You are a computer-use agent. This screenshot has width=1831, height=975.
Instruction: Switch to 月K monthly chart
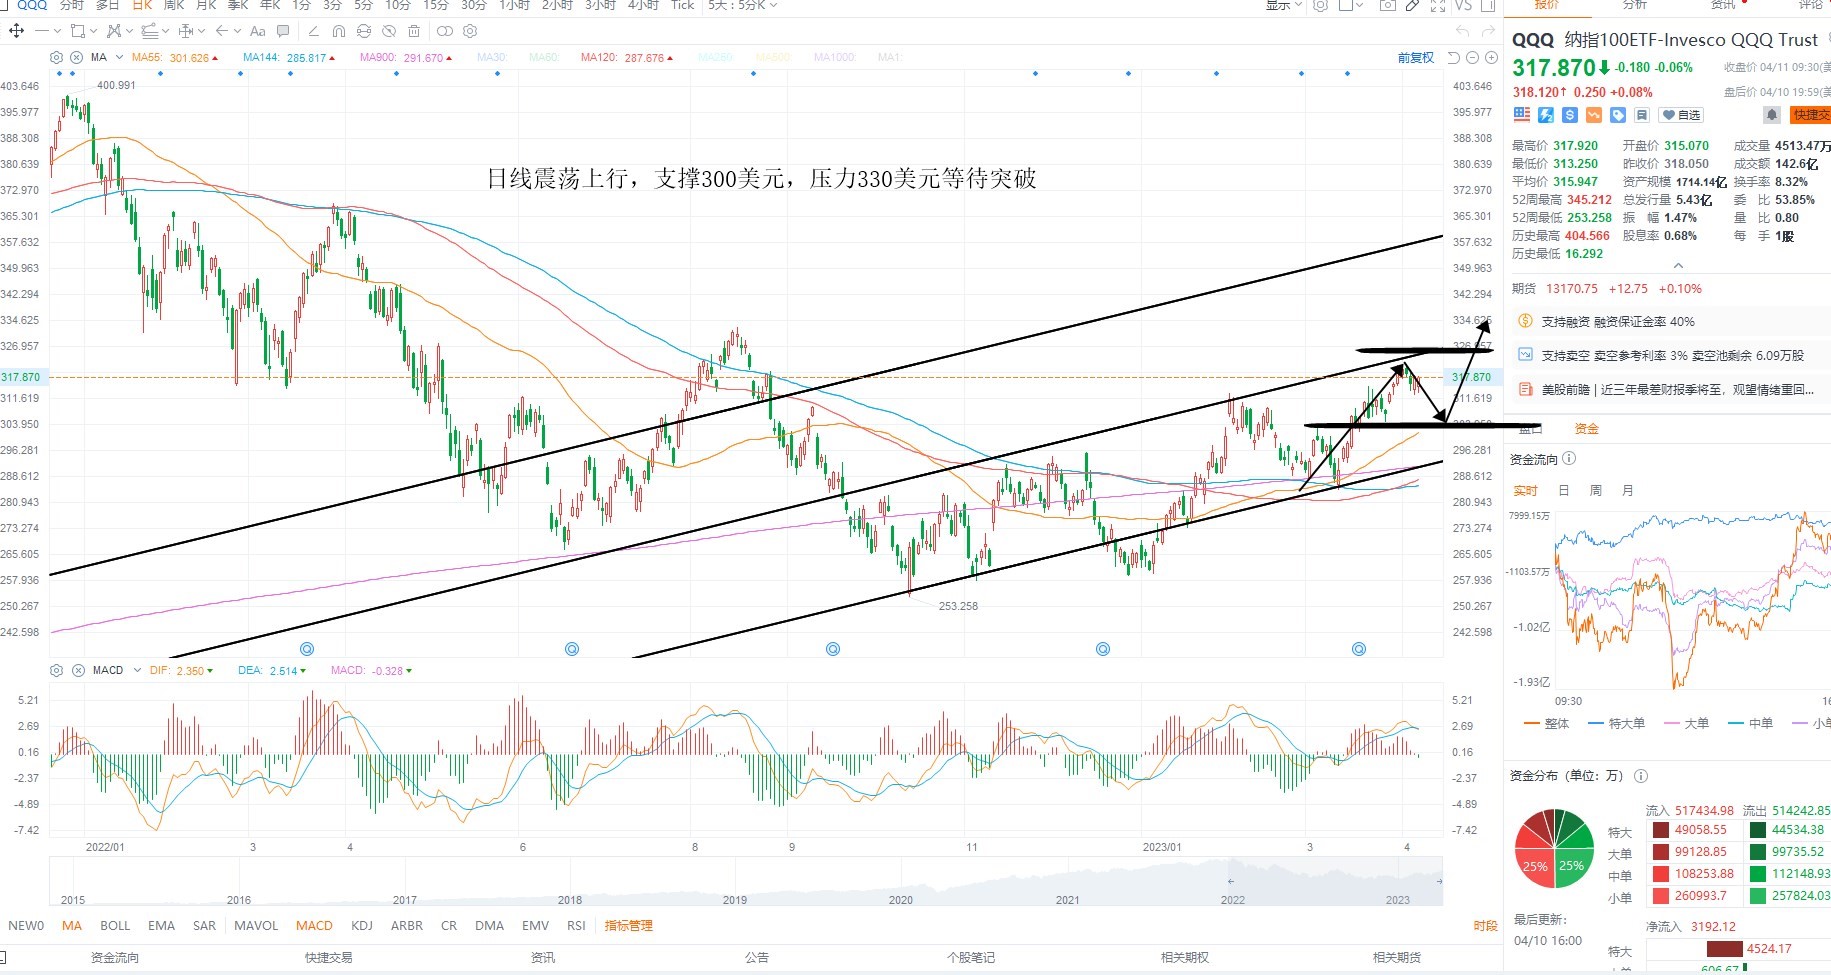[x=206, y=5]
